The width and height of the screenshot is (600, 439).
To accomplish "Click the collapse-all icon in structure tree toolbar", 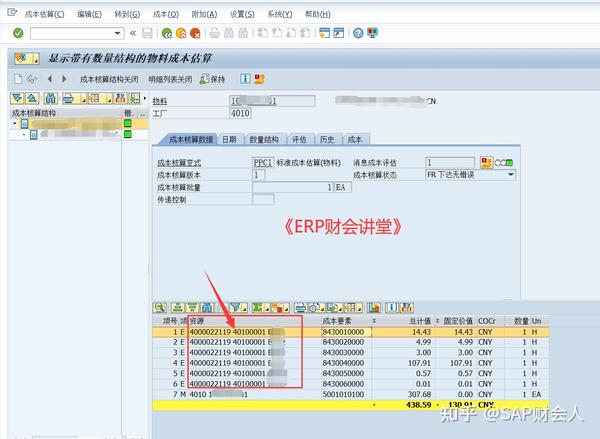I will pos(32,98).
